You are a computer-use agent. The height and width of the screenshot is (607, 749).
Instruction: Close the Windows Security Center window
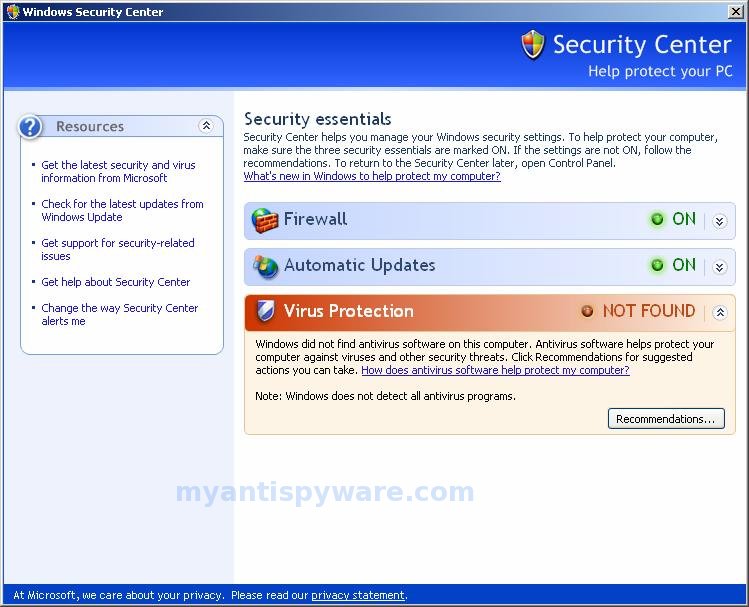pos(735,11)
